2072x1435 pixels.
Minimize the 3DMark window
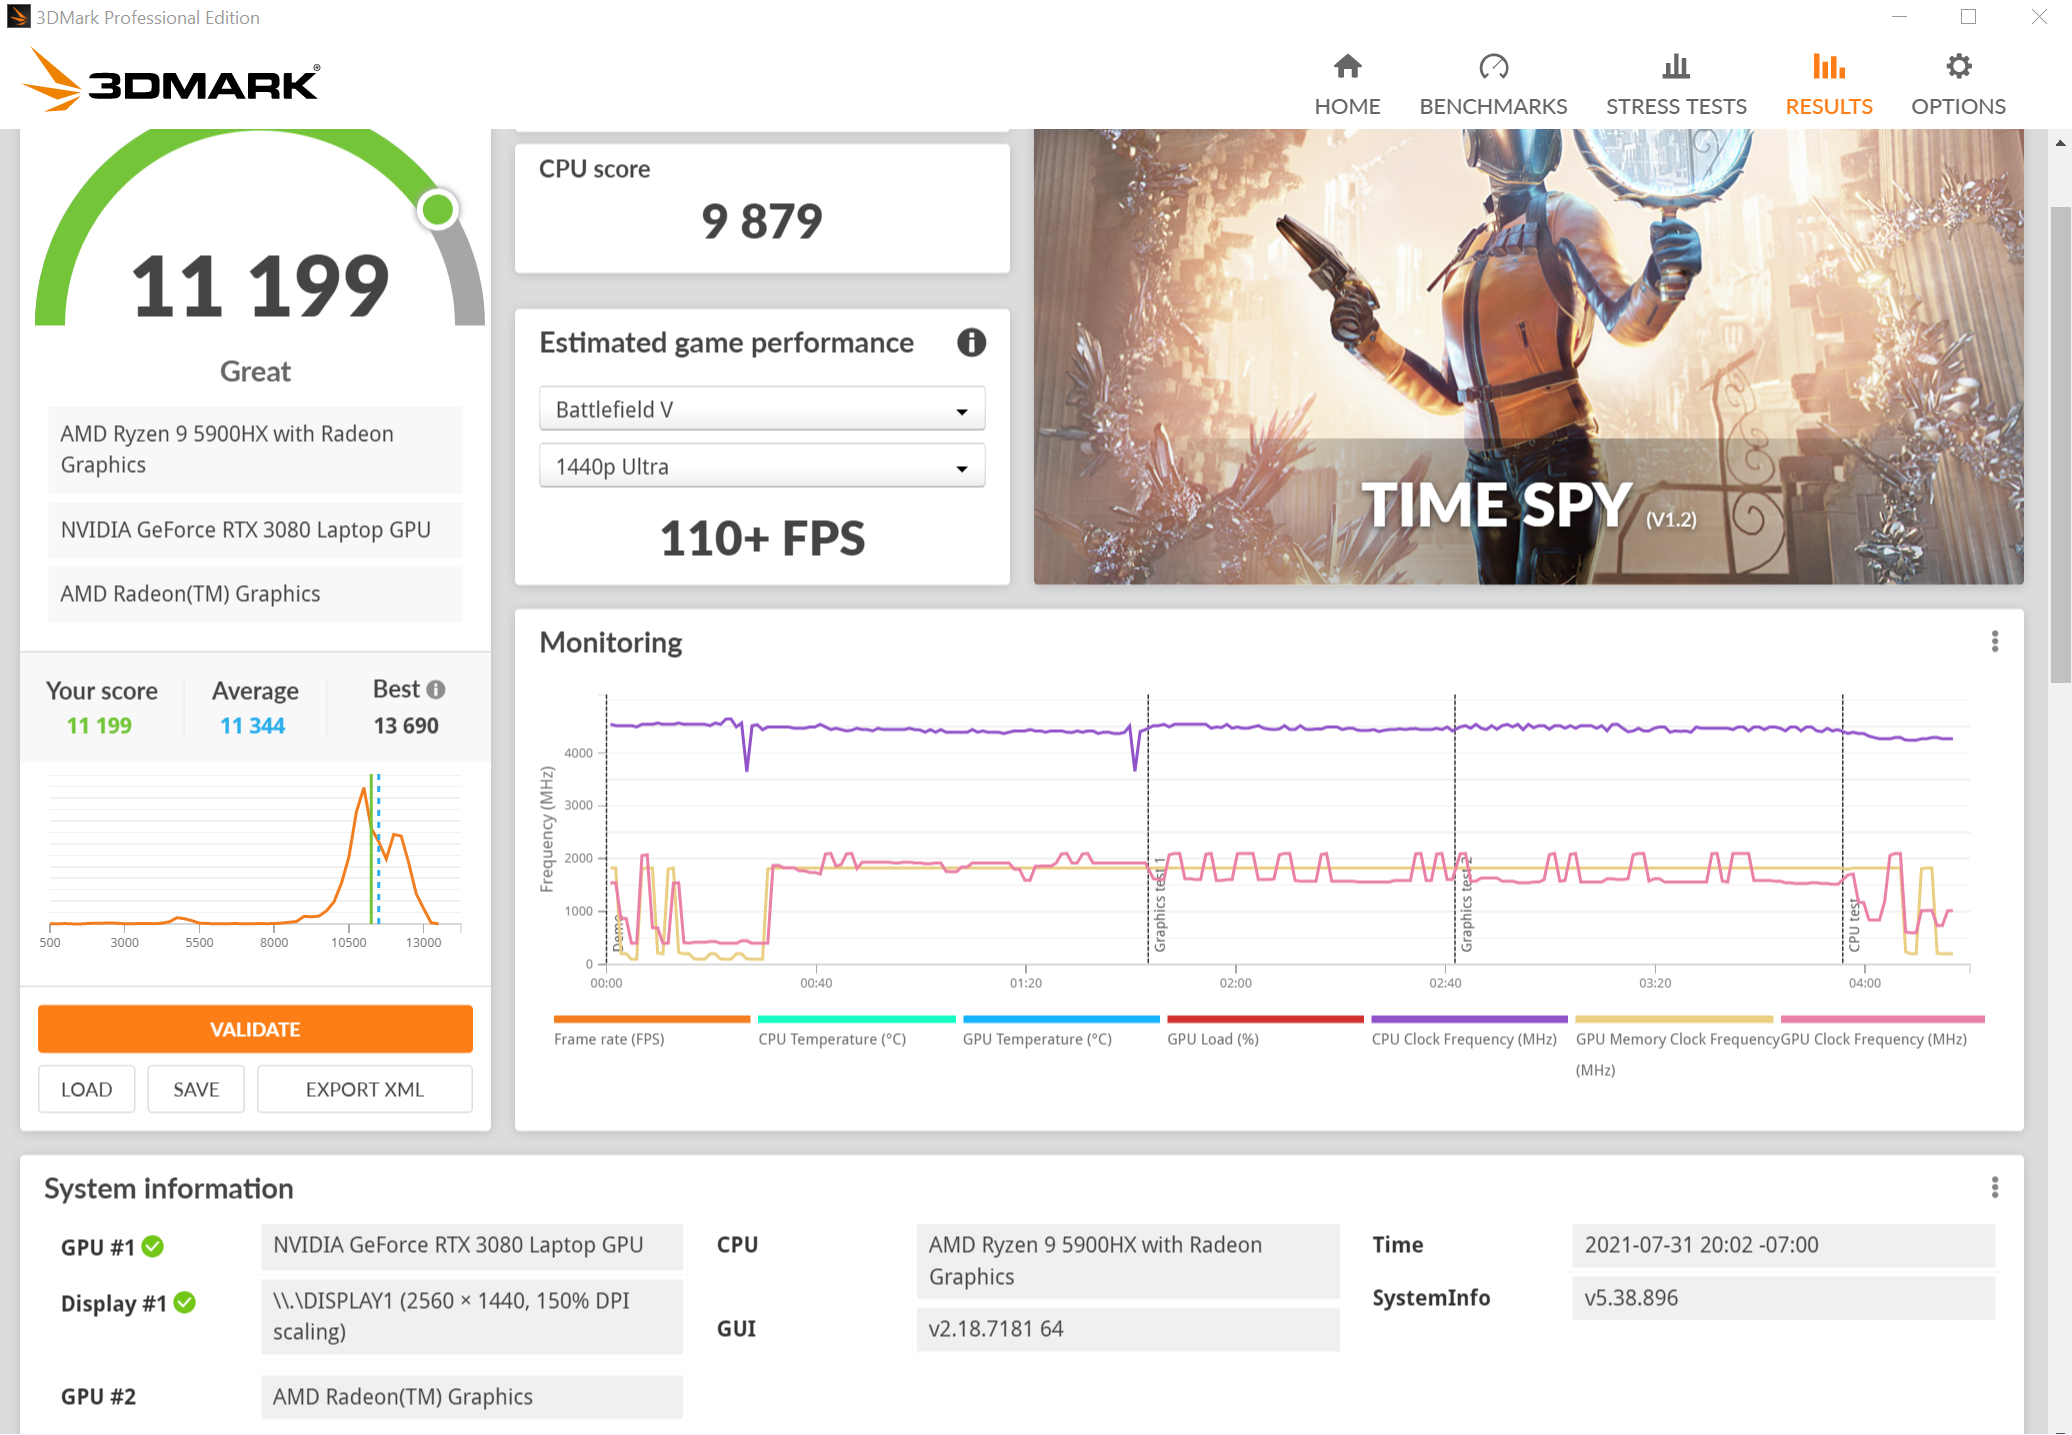(1899, 17)
